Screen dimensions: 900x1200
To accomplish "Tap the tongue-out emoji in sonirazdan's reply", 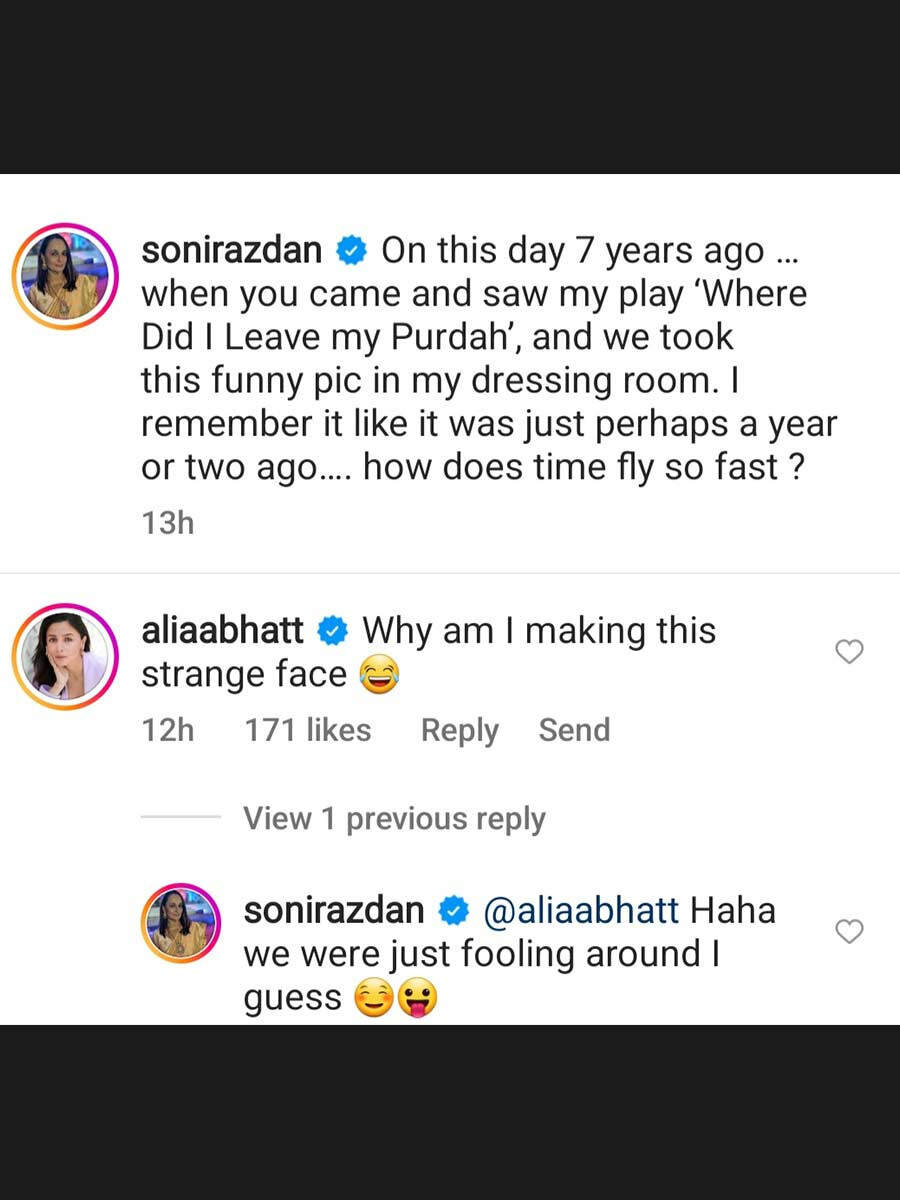I will coord(419,999).
